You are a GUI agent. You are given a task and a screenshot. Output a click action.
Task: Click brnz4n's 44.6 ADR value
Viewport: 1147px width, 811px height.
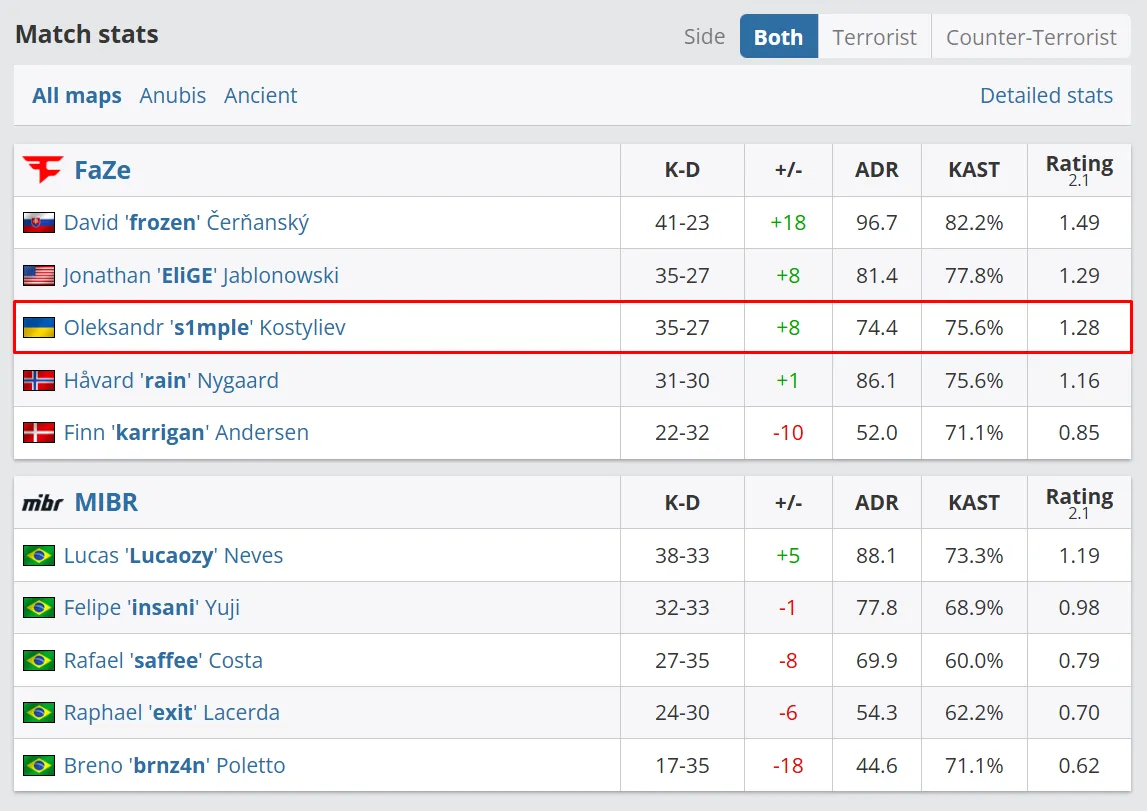876,765
